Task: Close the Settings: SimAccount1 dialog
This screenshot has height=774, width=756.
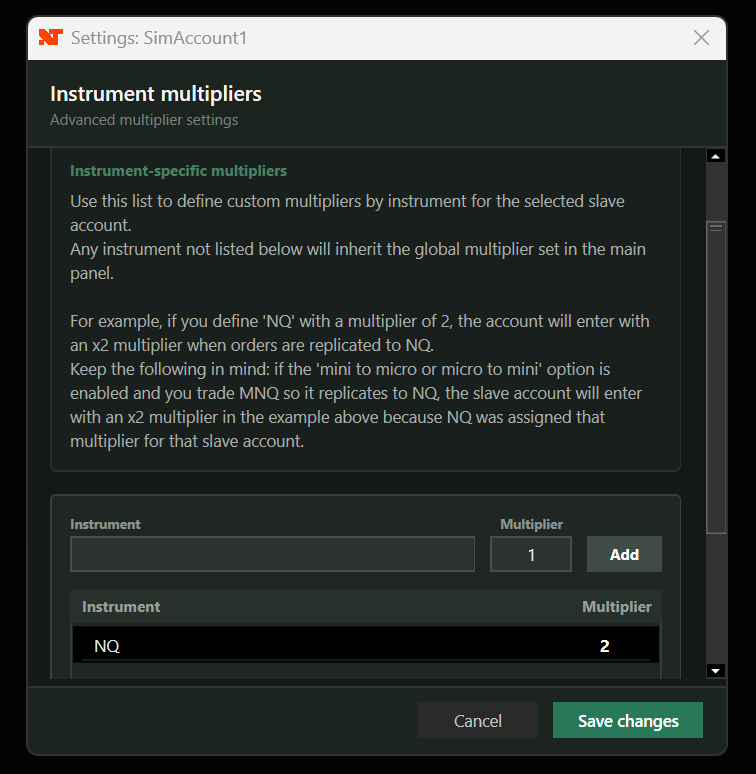Action: pyautogui.click(x=701, y=38)
